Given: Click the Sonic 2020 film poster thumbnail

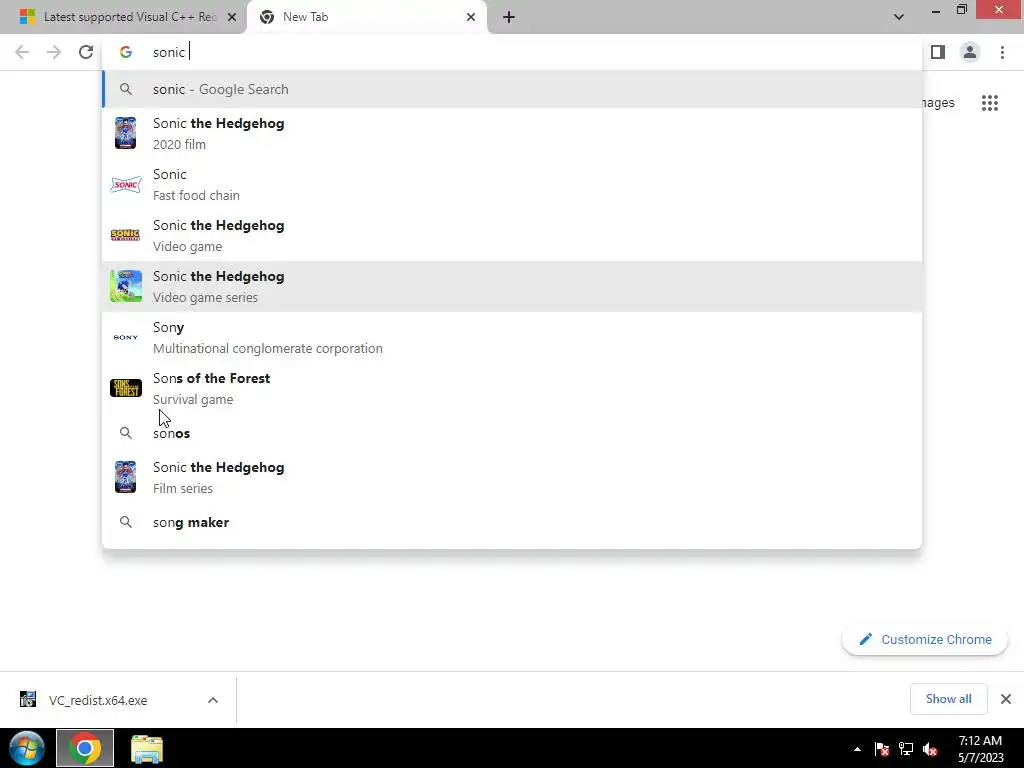Looking at the screenshot, I should 125,133.
